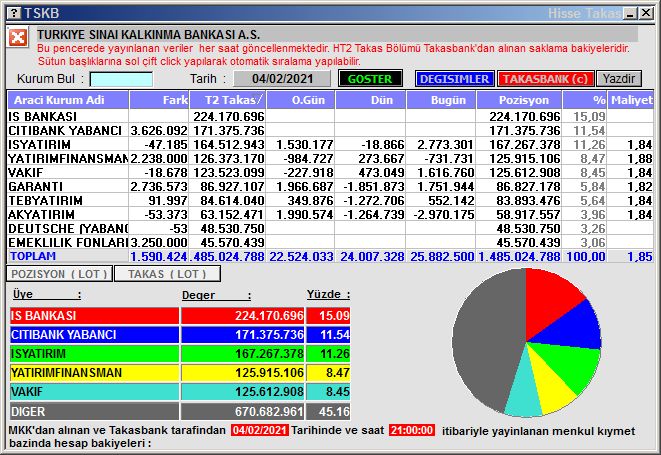The height and width of the screenshot is (455, 661).
Task: Click the green ISYATIRIM legend bar
Action: 94,353
